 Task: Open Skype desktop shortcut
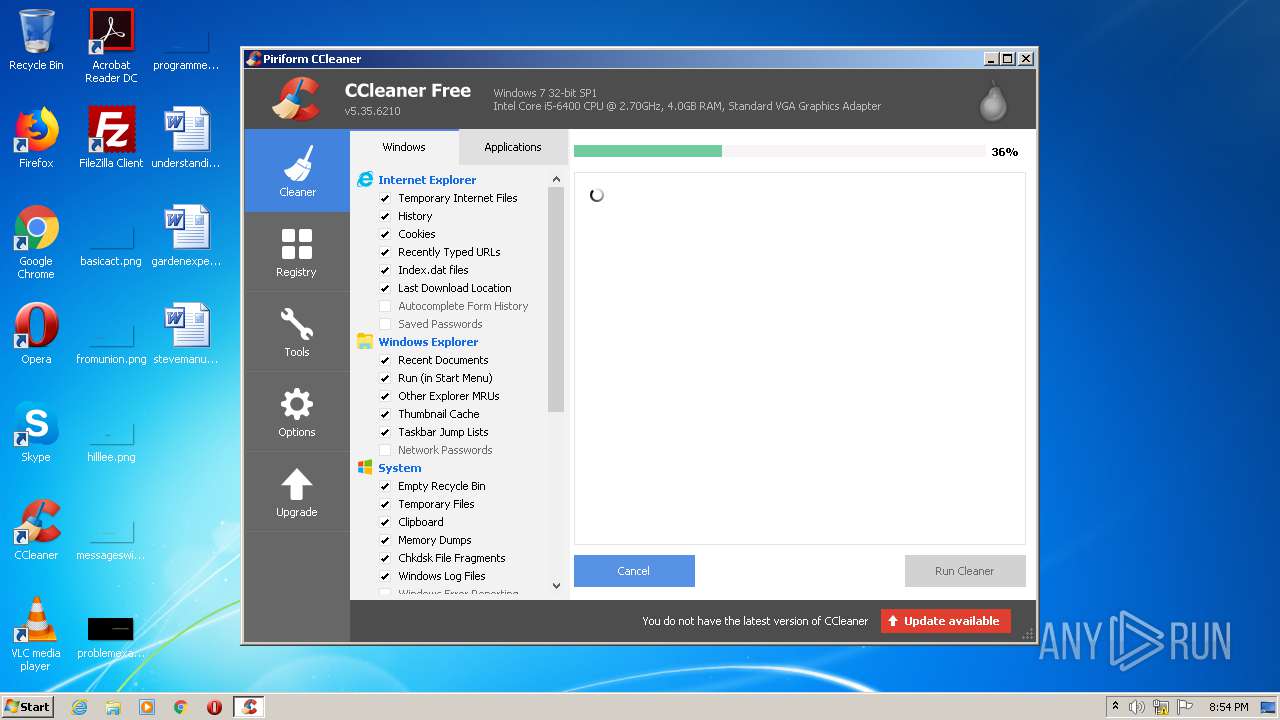(36, 432)
